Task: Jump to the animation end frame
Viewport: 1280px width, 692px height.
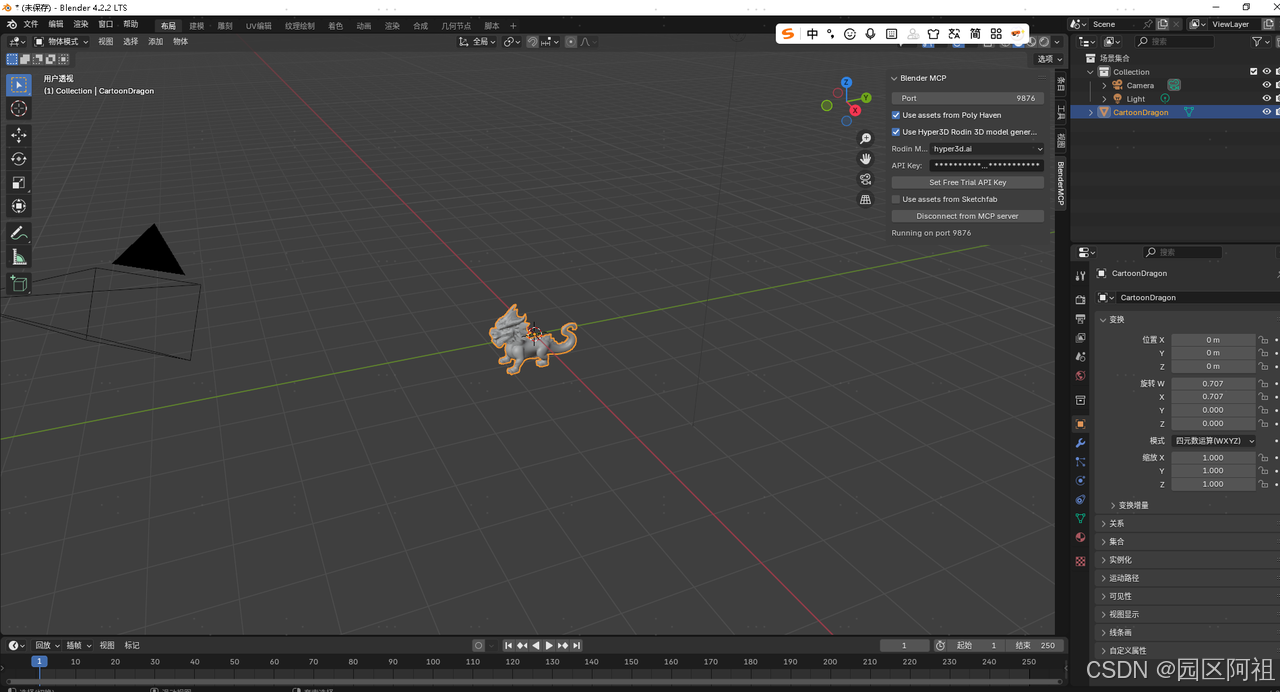Action: 576,645
